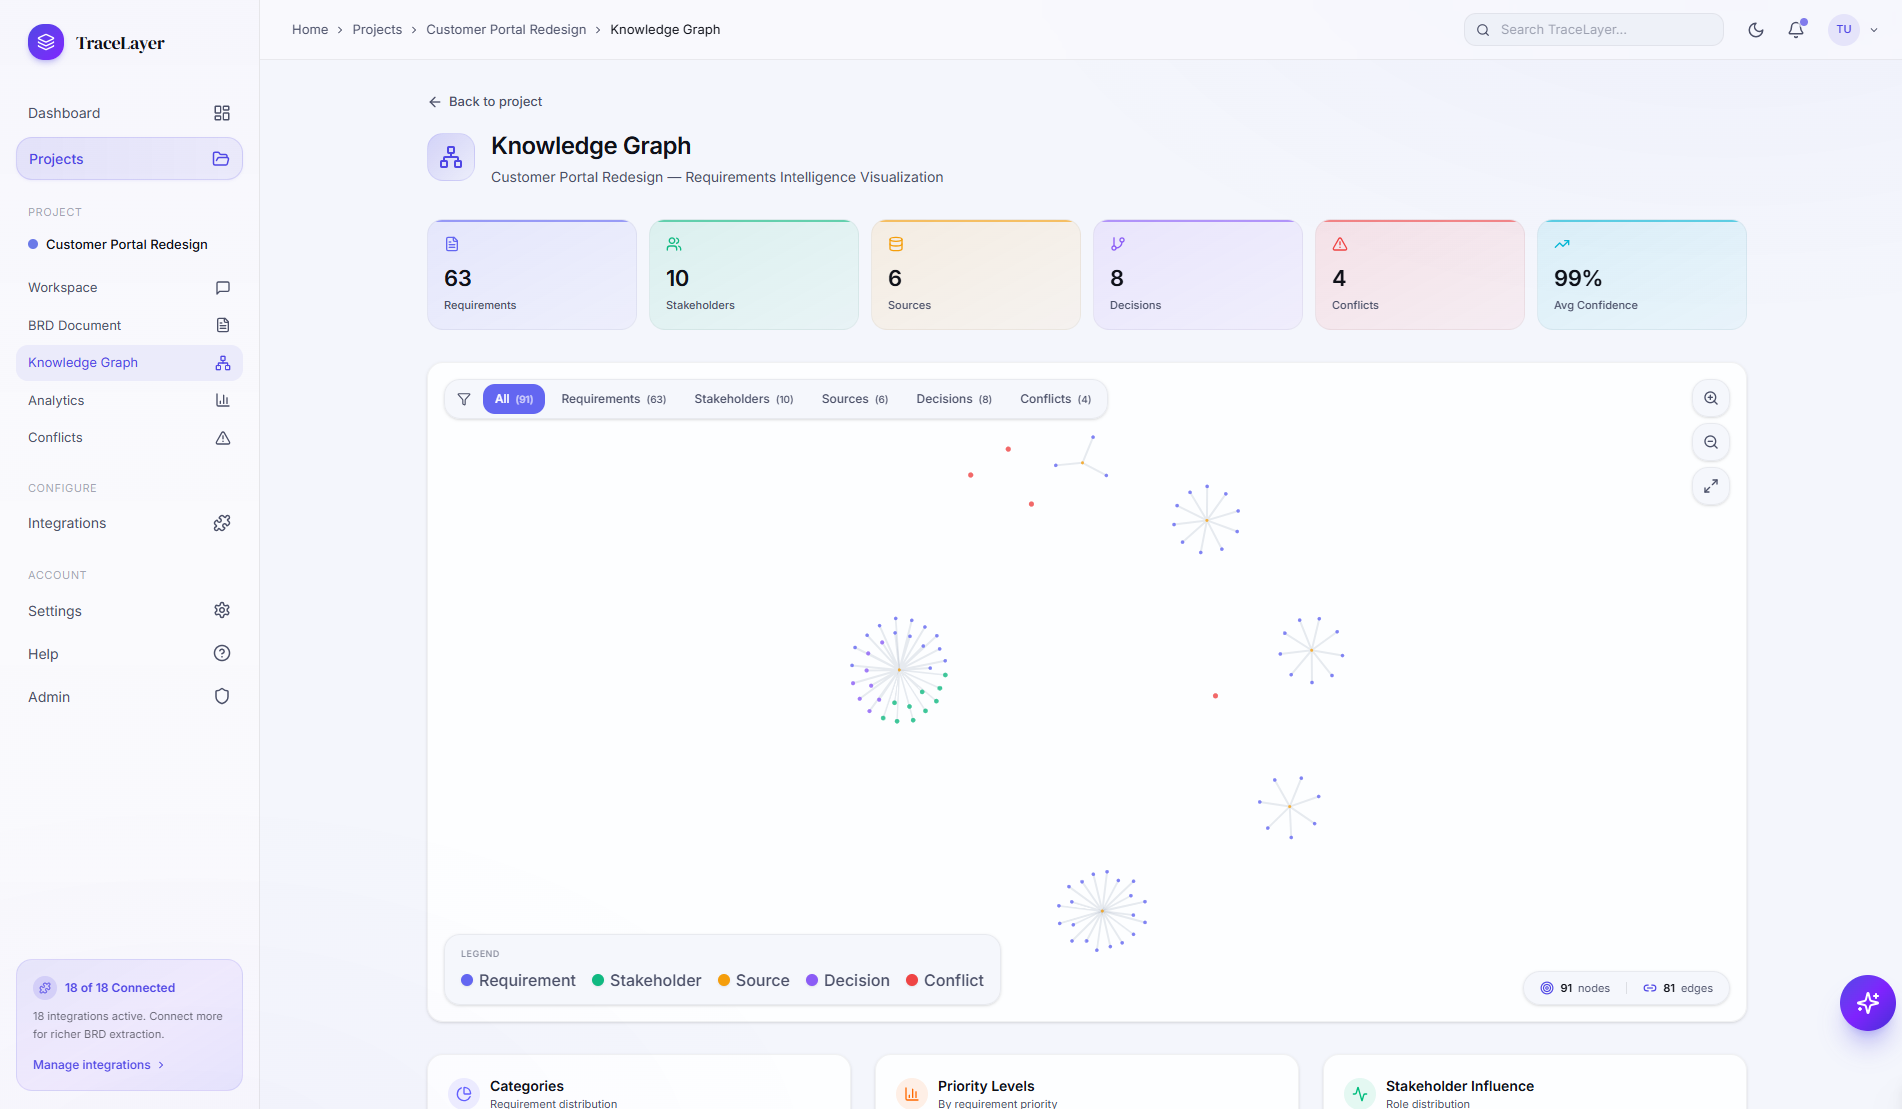
Task: Click the zoom out graph button
Action: point(1710,442)
